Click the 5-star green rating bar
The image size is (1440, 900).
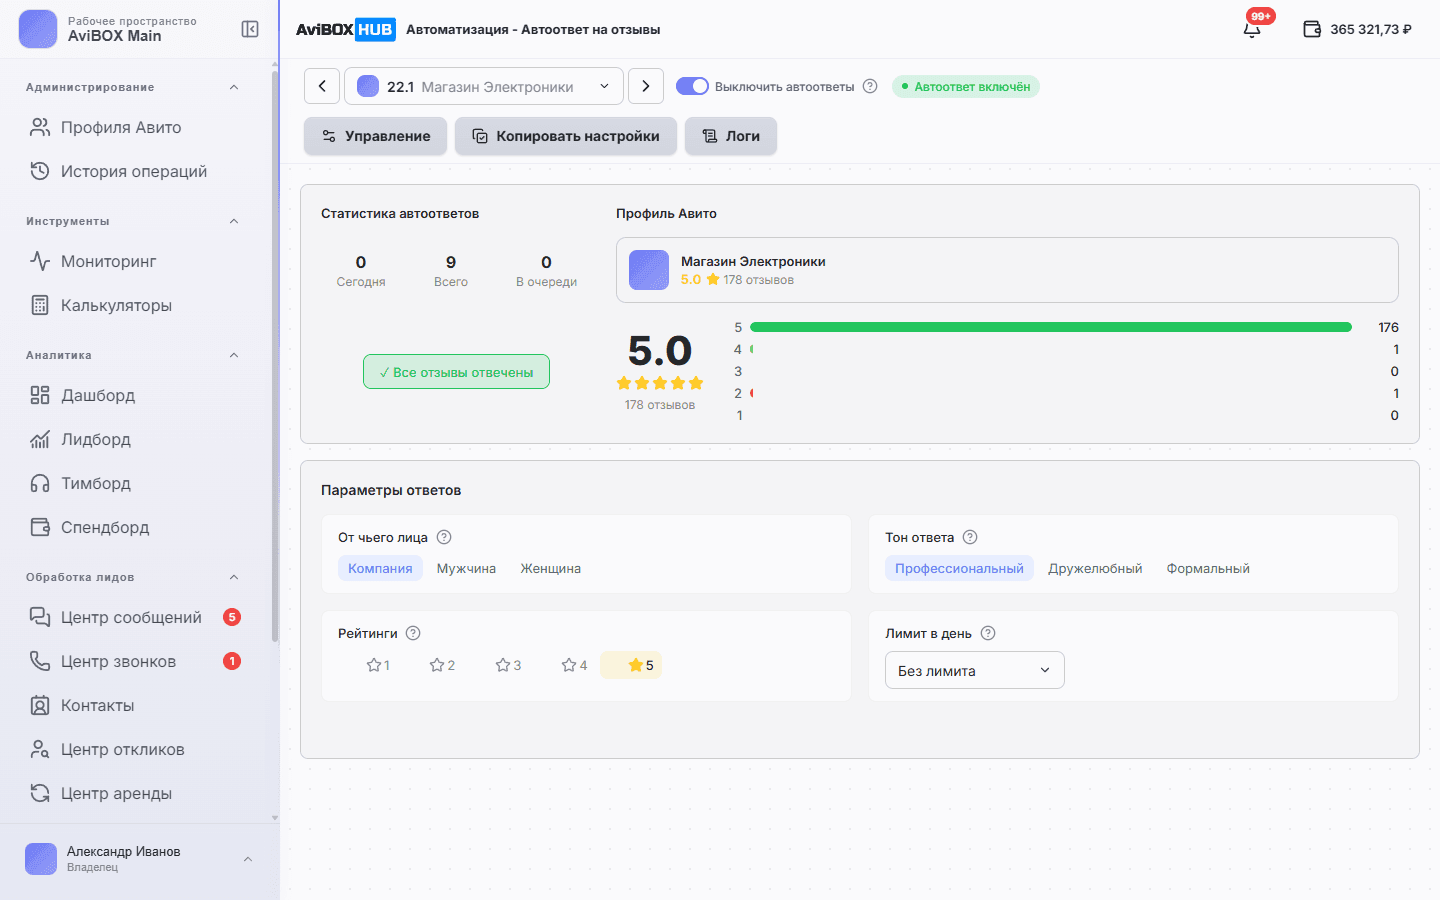point(1051,327)
